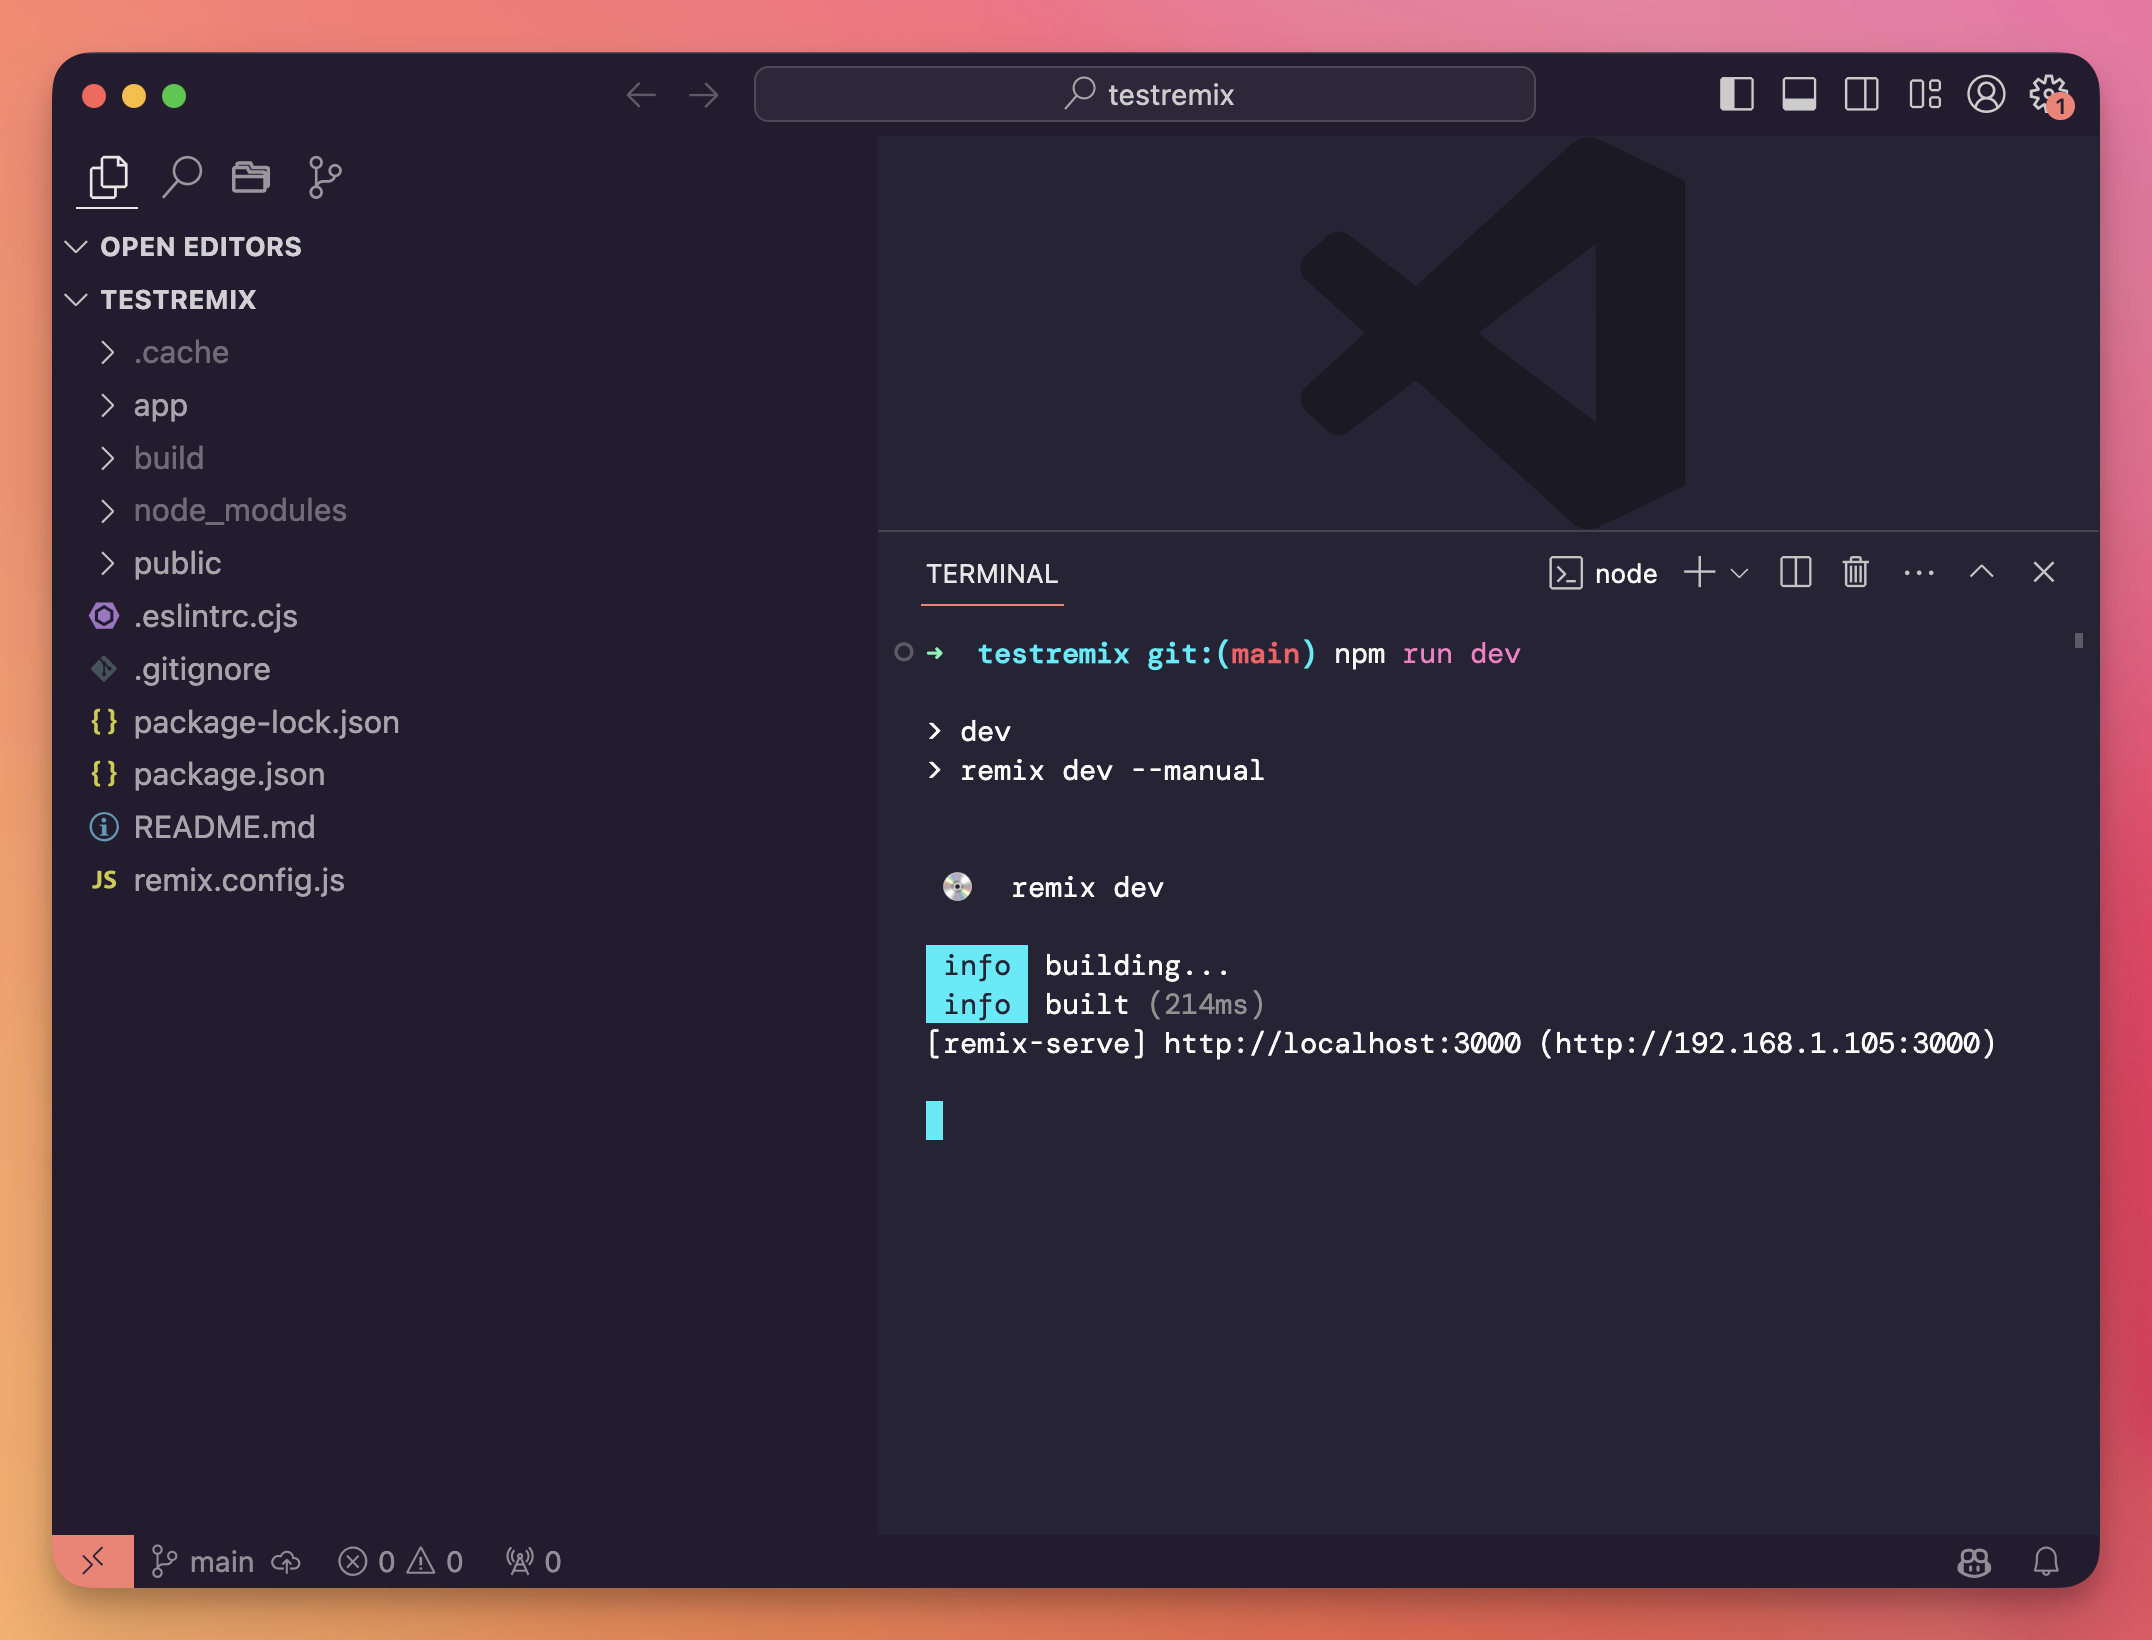Click errors and warnings status indicator
Image resolution: width=2152 pixels, height=1640 pixels.
400,1561
